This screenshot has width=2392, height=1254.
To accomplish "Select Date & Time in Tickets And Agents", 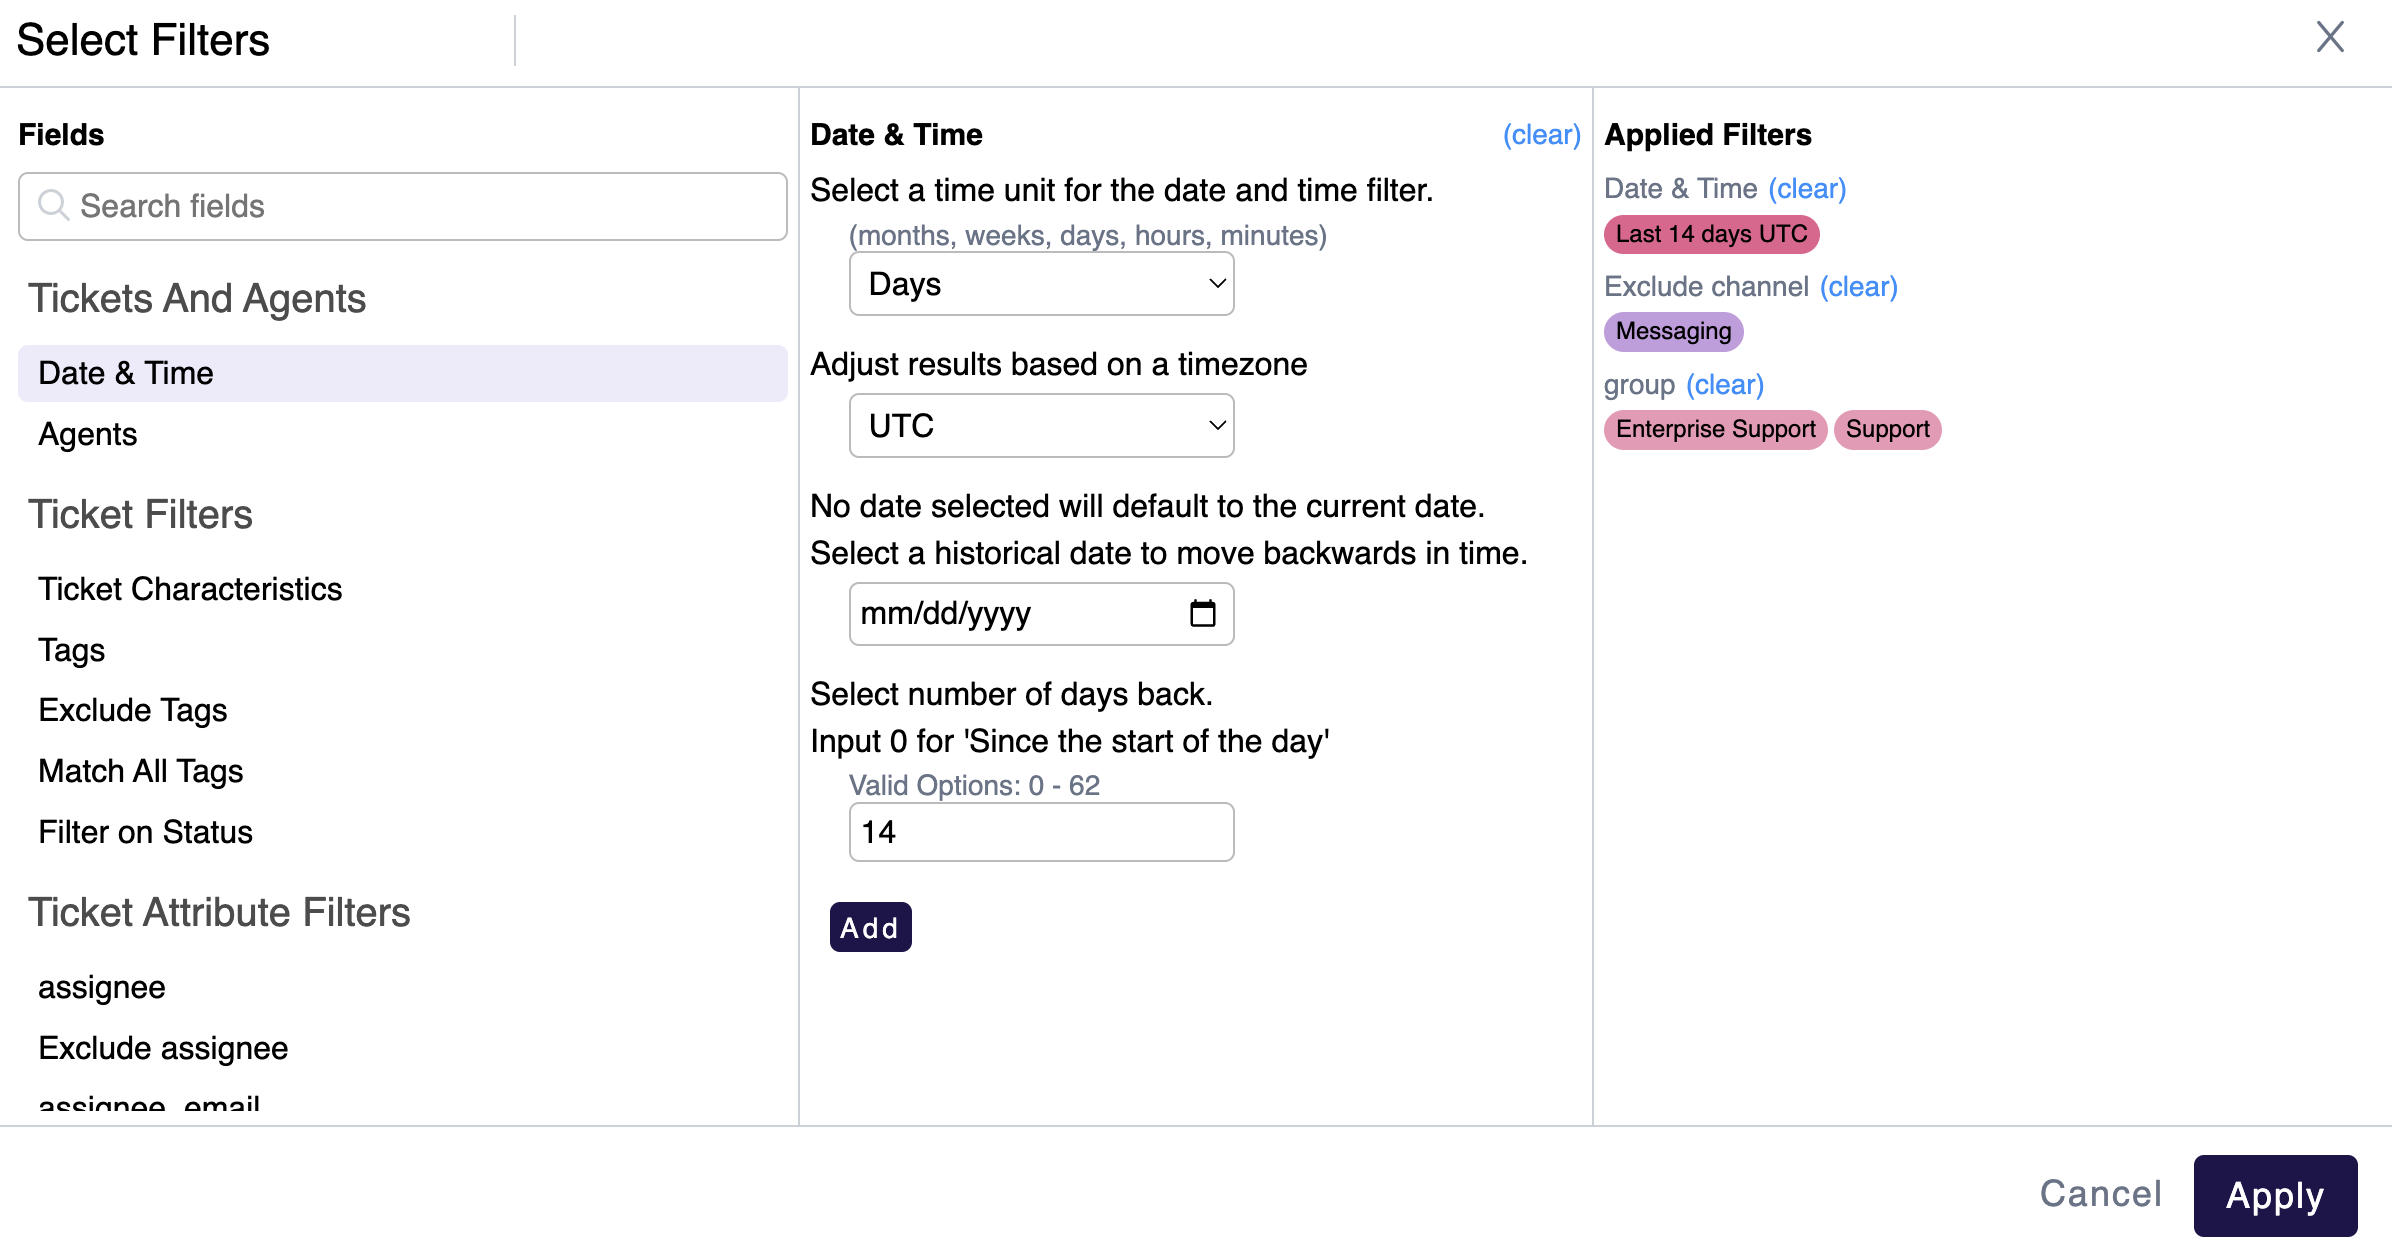I will [126, 372].
